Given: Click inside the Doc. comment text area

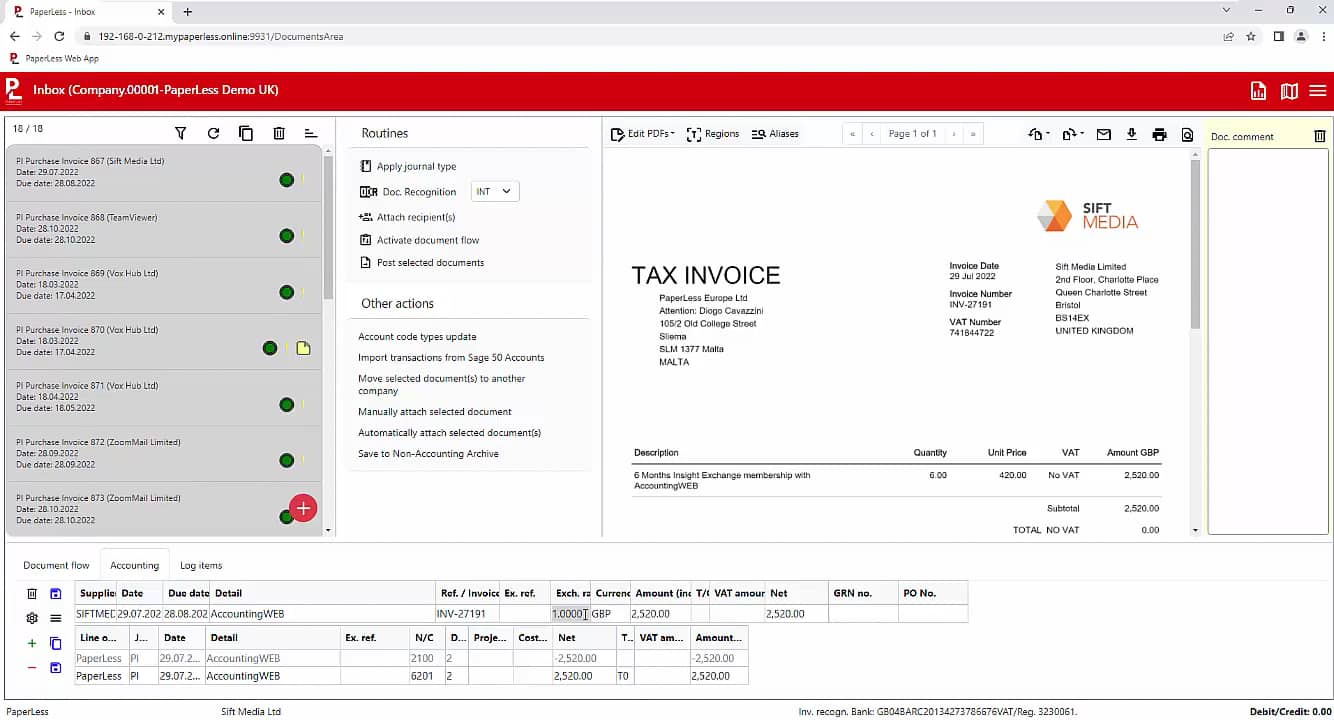Looking at the screenshot, I should 1268,340.
